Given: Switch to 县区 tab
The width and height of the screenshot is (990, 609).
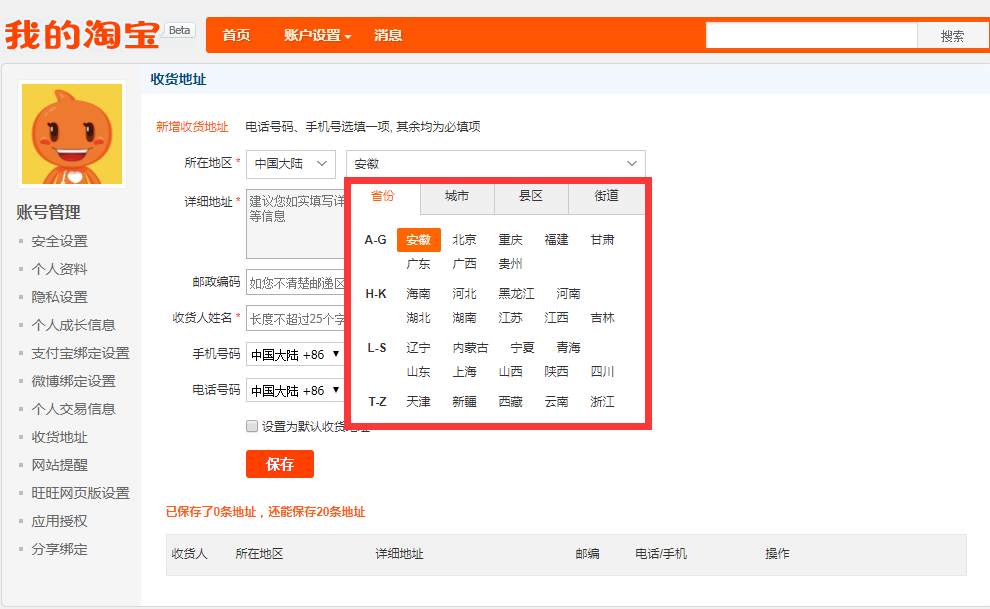Looking at the screenshot, I should pos(531,196).
